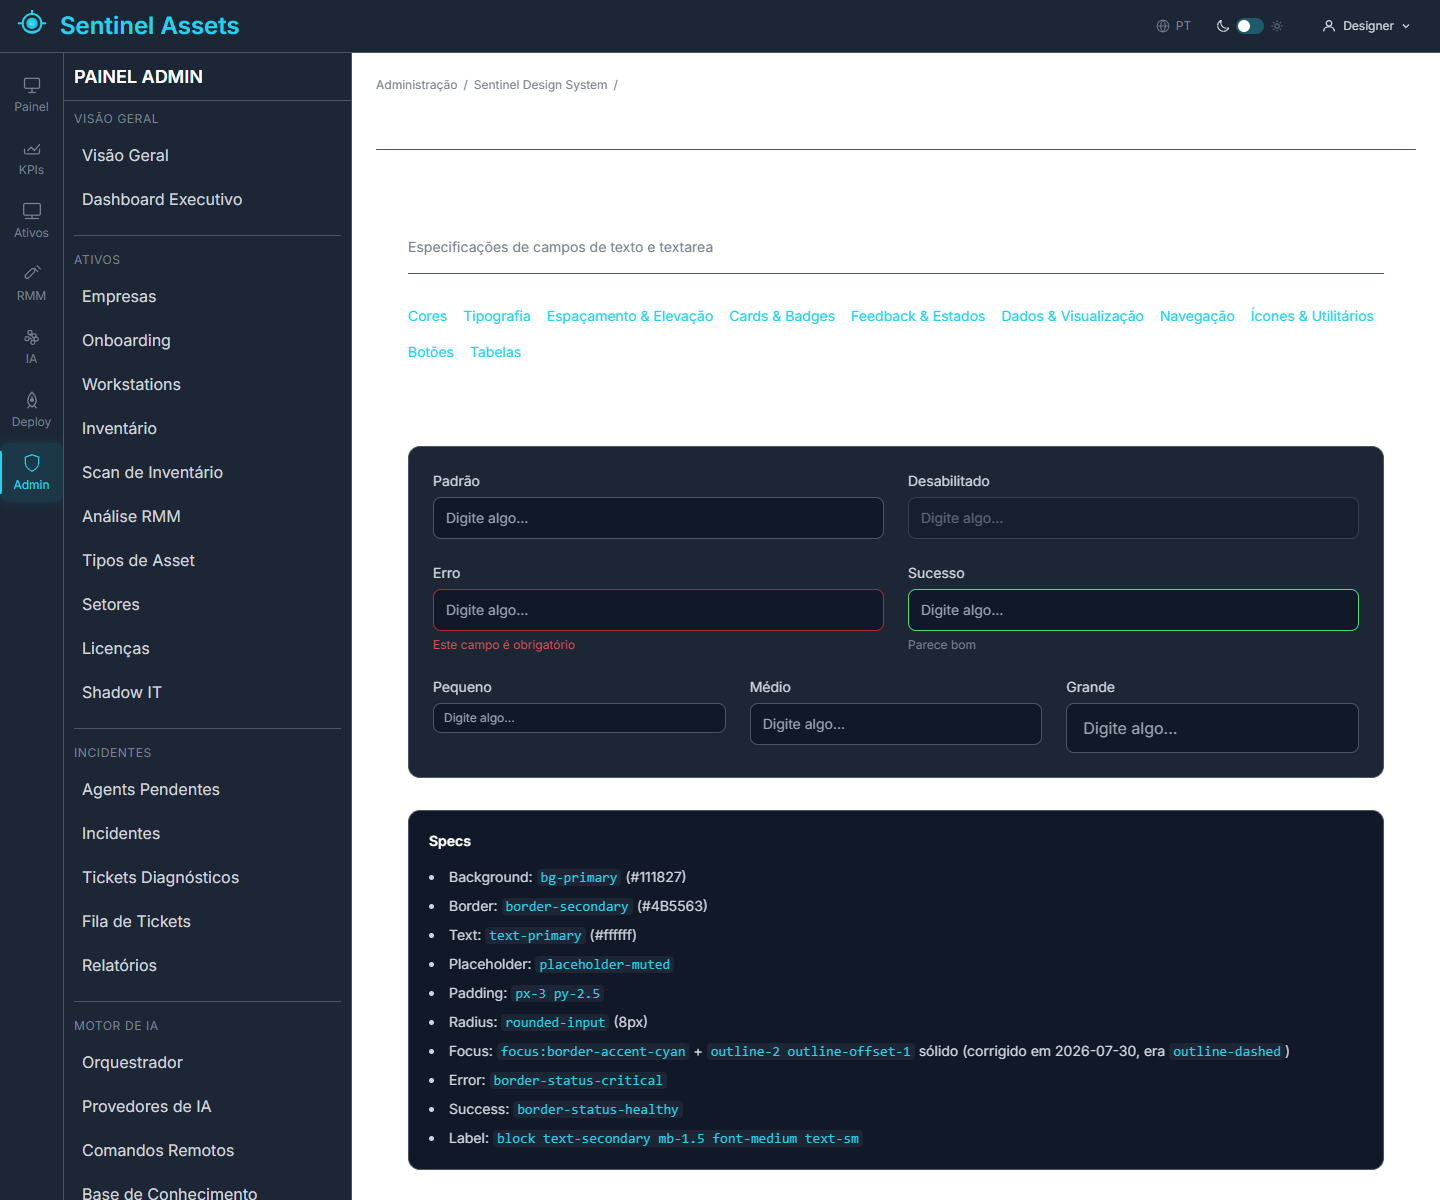Click the PAINEL ADMIN heading
1440x1200 pixels.
click(x=138, y=77)
